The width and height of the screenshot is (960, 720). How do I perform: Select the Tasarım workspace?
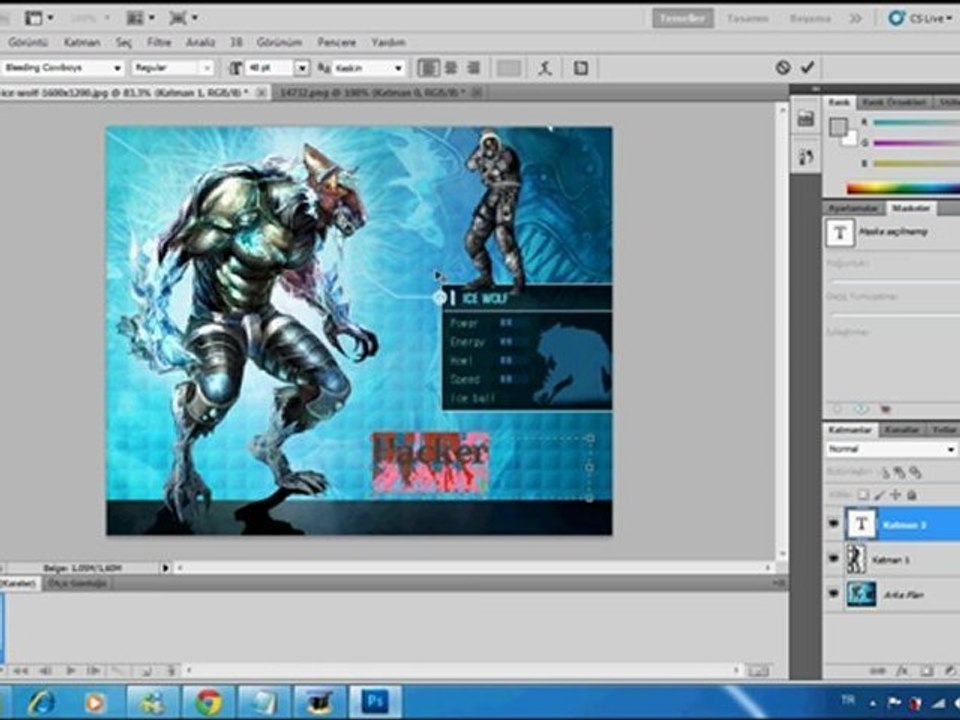[x=747, y=18]
